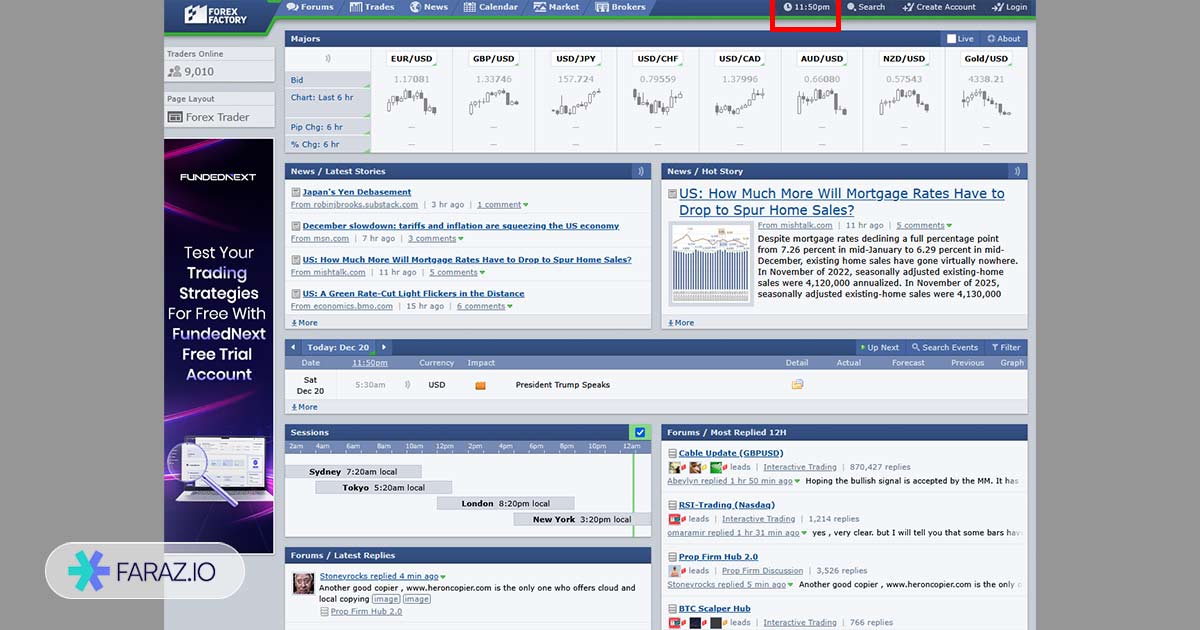
Task: Click the collapse icon on Latest Stories panel
Action: (x=641, y=172)
